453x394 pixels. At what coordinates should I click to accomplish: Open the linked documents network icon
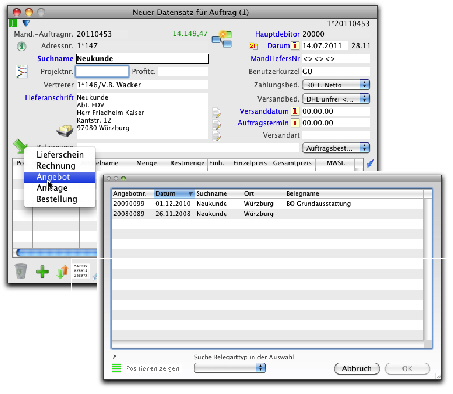click(x=222, y=39)
